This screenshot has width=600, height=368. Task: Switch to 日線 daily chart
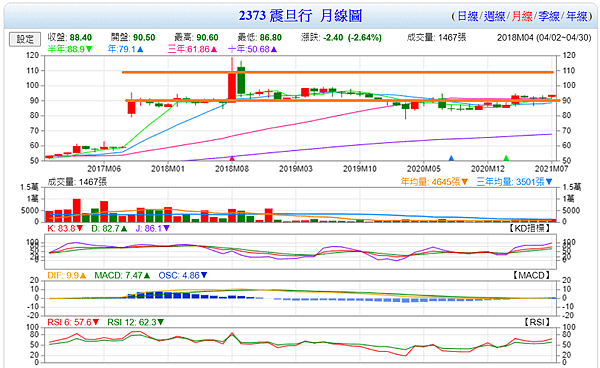(x=468, y=16)
